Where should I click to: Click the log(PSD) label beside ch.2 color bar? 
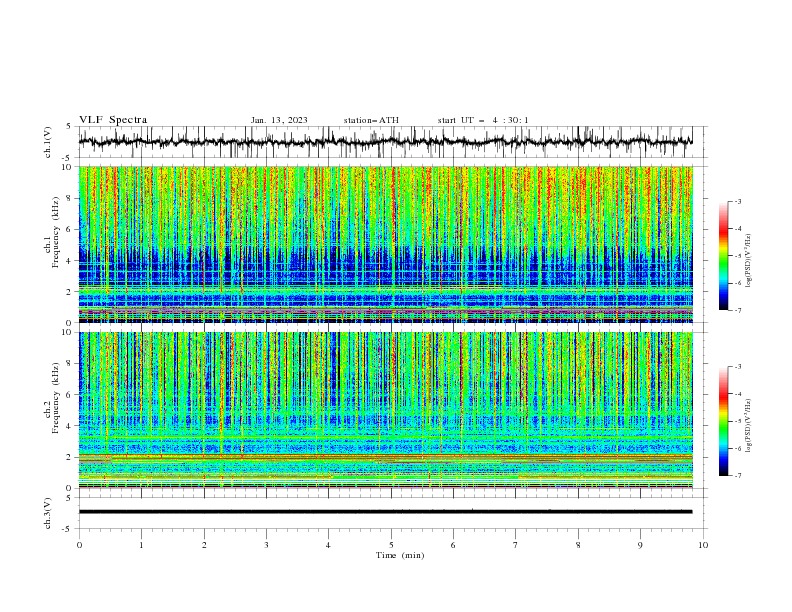click(x=749, y=426)
